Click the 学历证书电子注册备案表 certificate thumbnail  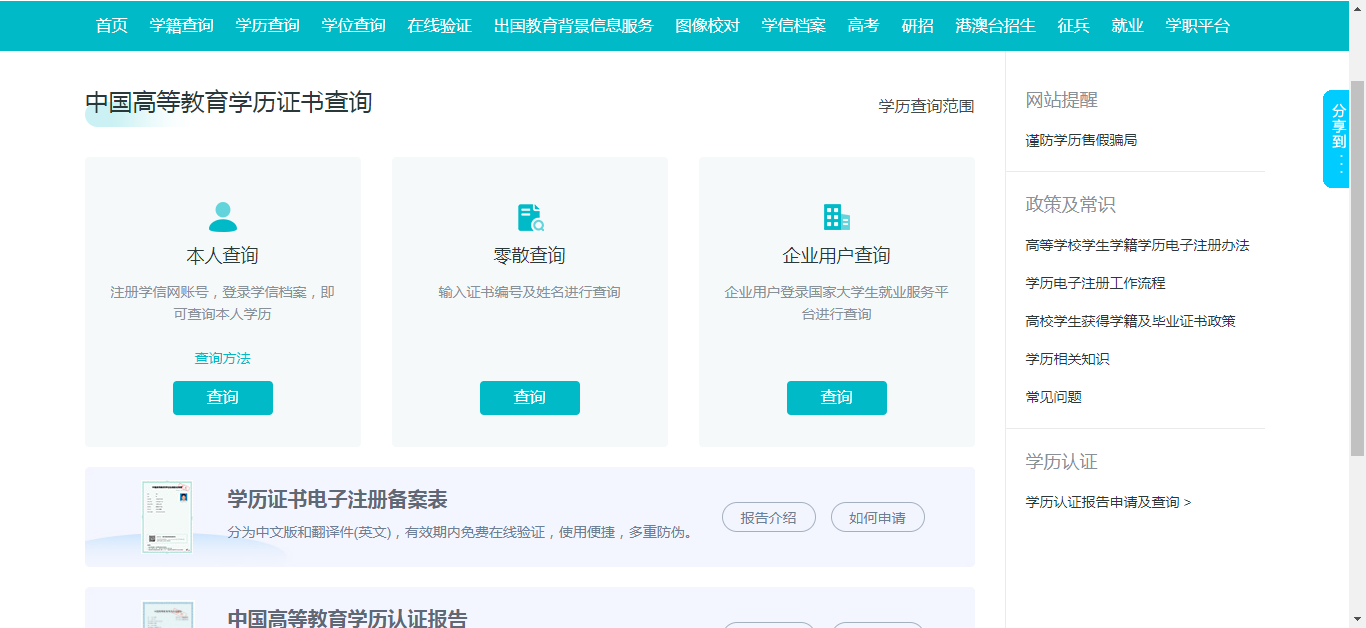click(x=168, y=517)
